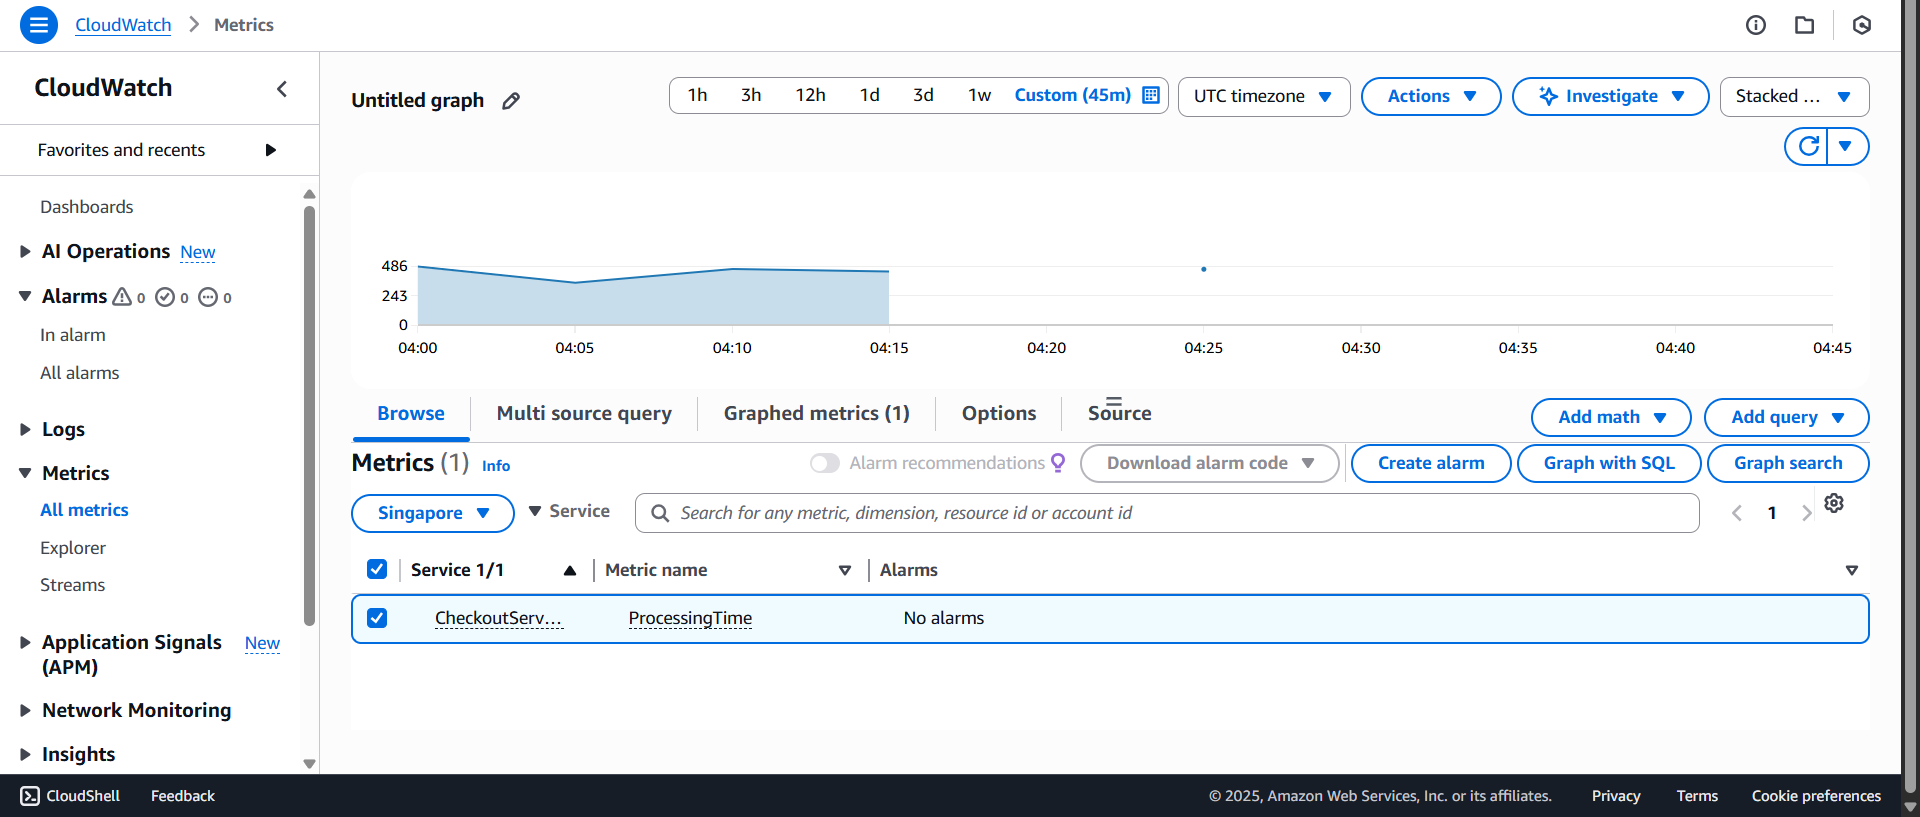Refresh the graph with the reload icon
Image resolution: width=1920 pixels, height=817 pixels.
[1808, 146]
